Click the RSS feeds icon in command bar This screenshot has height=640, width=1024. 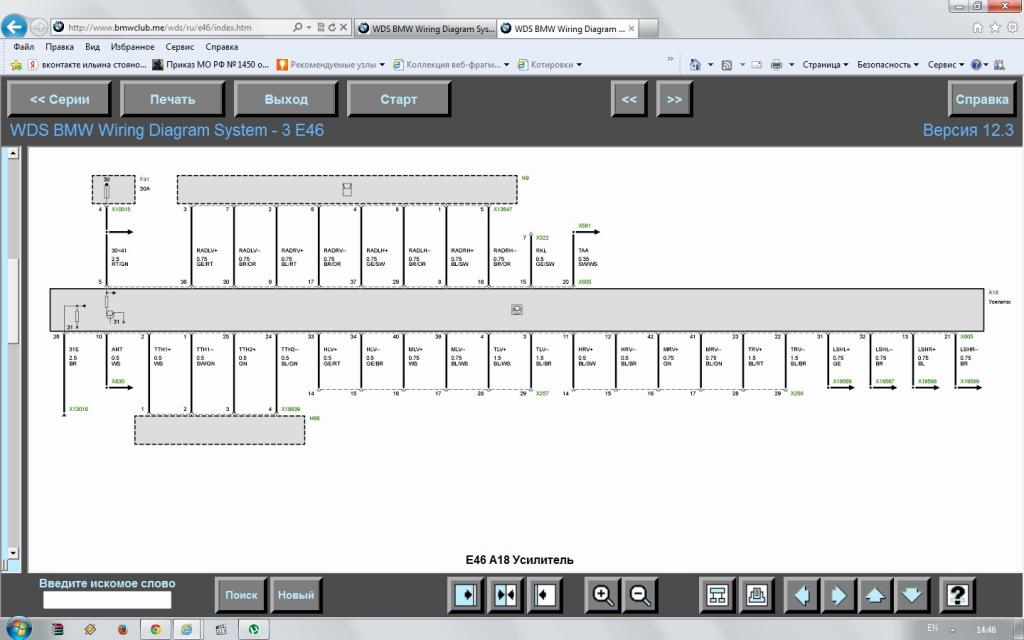coord(726,65)
